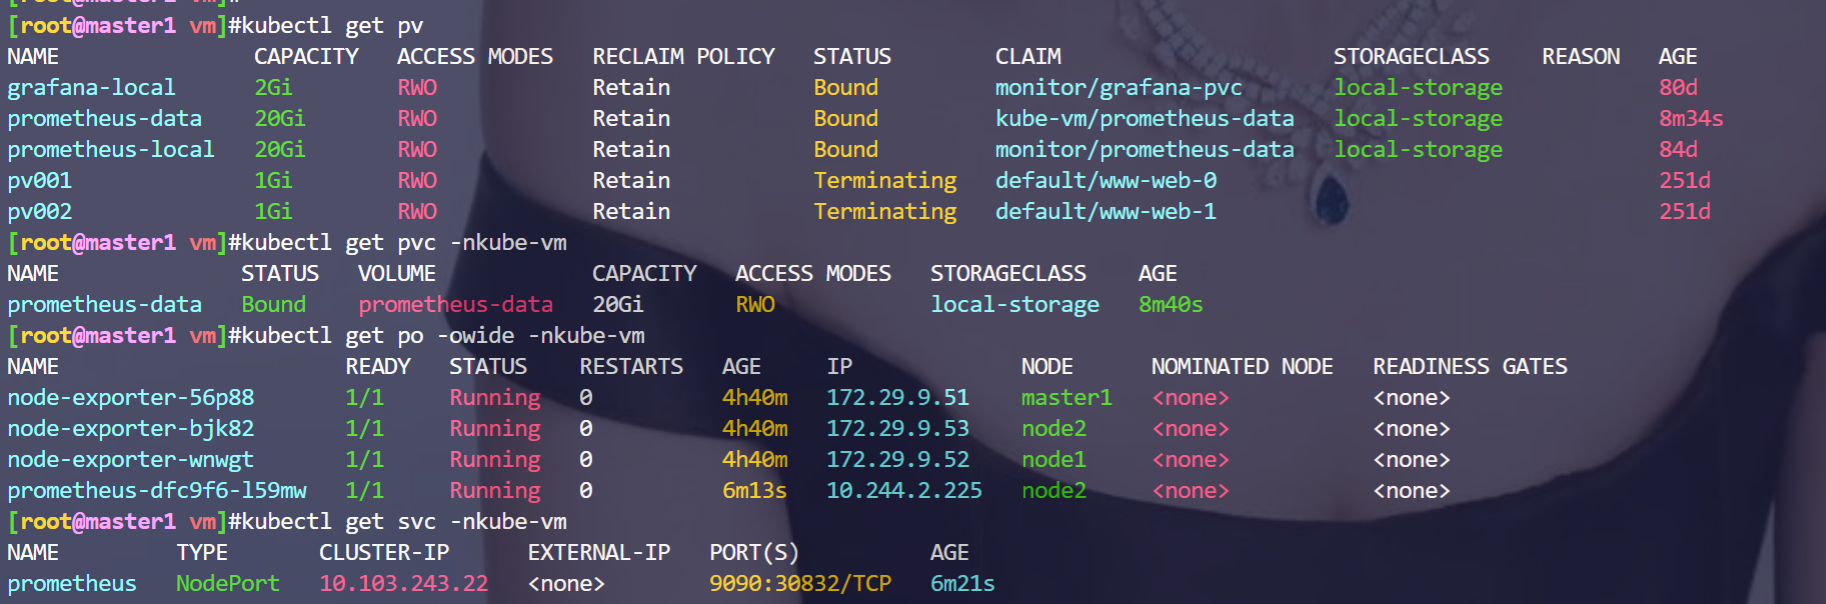1826x604 pixels.
Task: Click the master1 node name
Action: (x=1066, y=398)
